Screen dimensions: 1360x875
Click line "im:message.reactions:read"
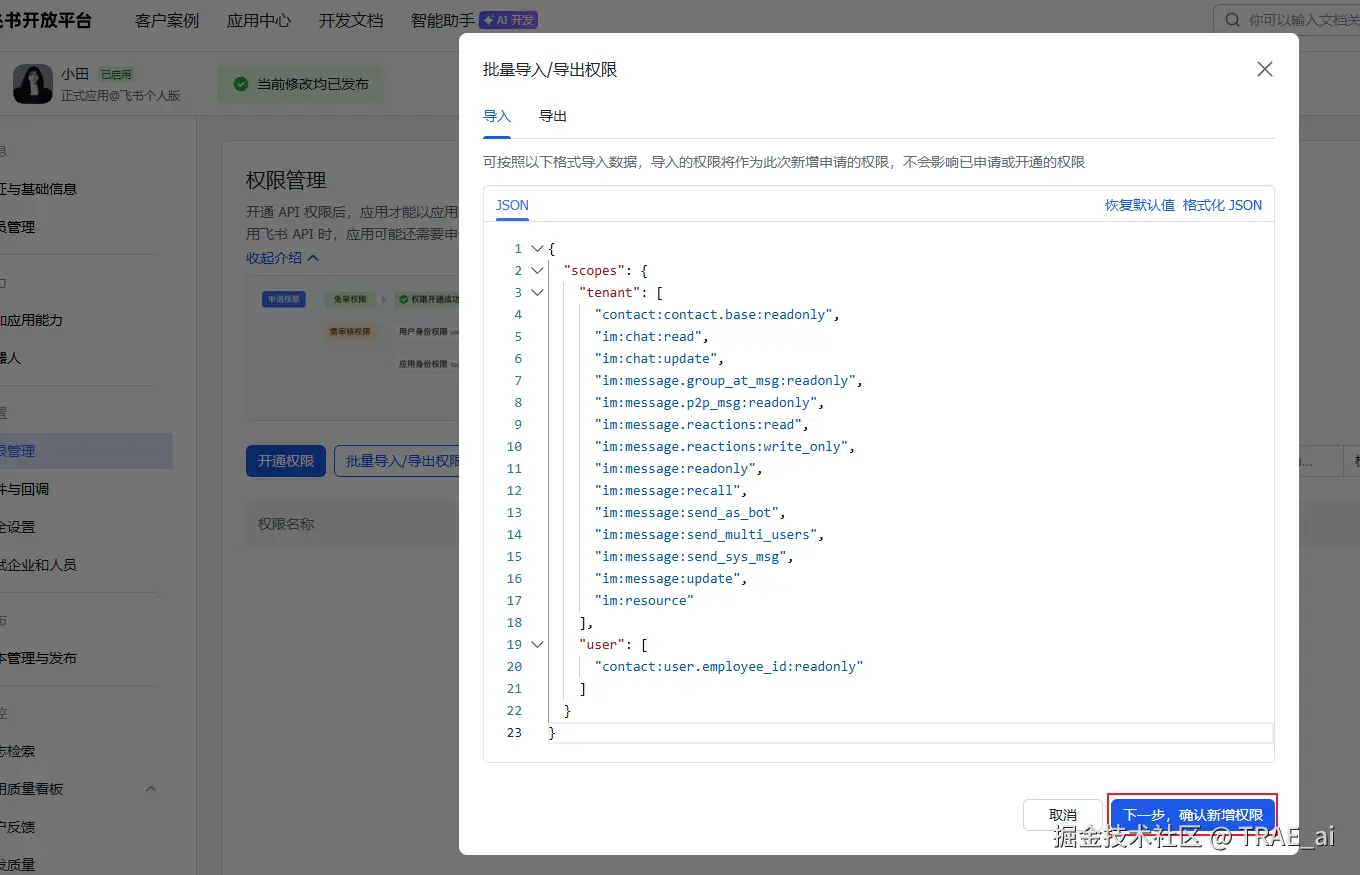697,425
